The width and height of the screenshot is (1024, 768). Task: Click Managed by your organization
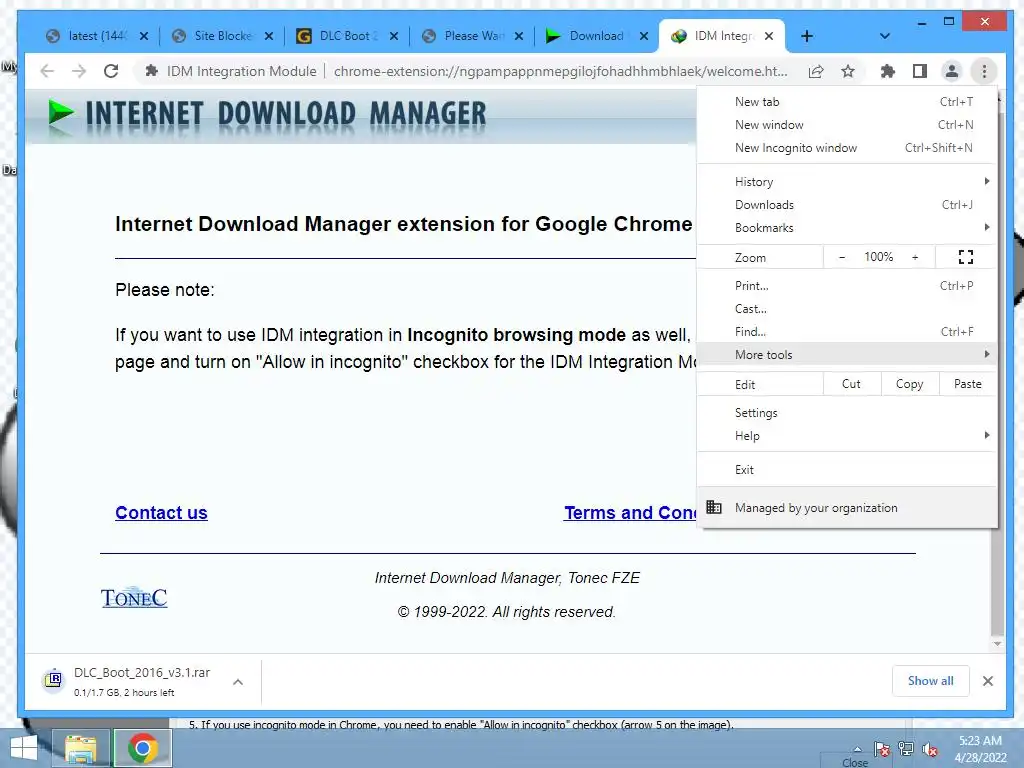coord(846,507)
